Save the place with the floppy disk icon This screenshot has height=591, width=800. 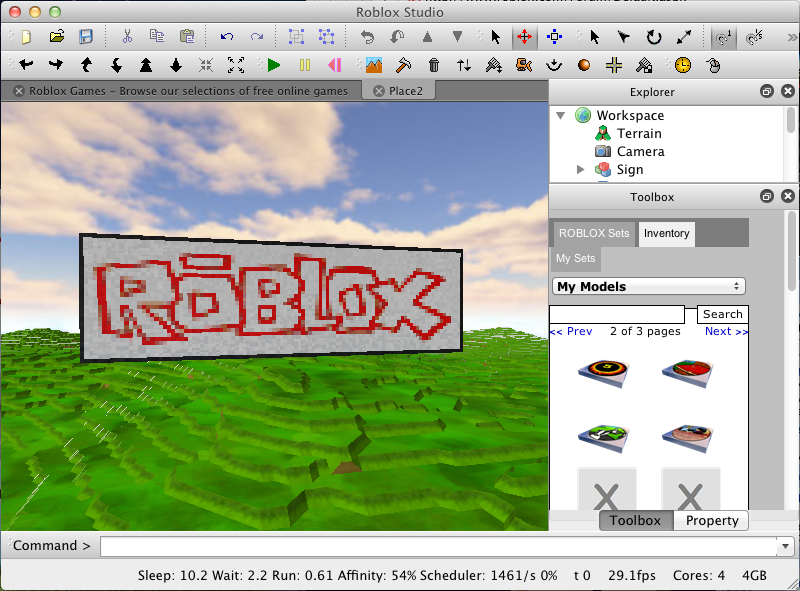[86, 36]
